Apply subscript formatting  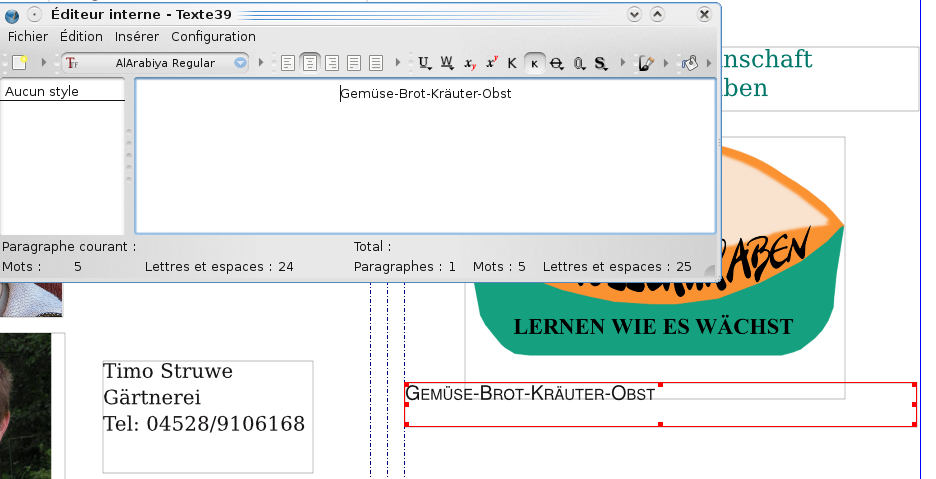[469, 63]
